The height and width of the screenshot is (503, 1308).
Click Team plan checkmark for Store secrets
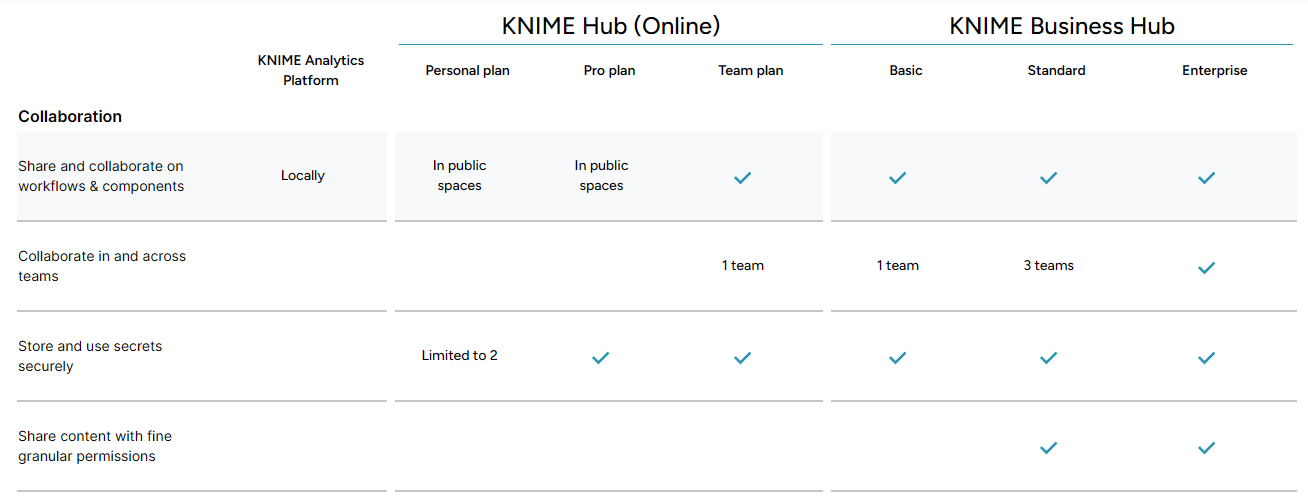742,358
